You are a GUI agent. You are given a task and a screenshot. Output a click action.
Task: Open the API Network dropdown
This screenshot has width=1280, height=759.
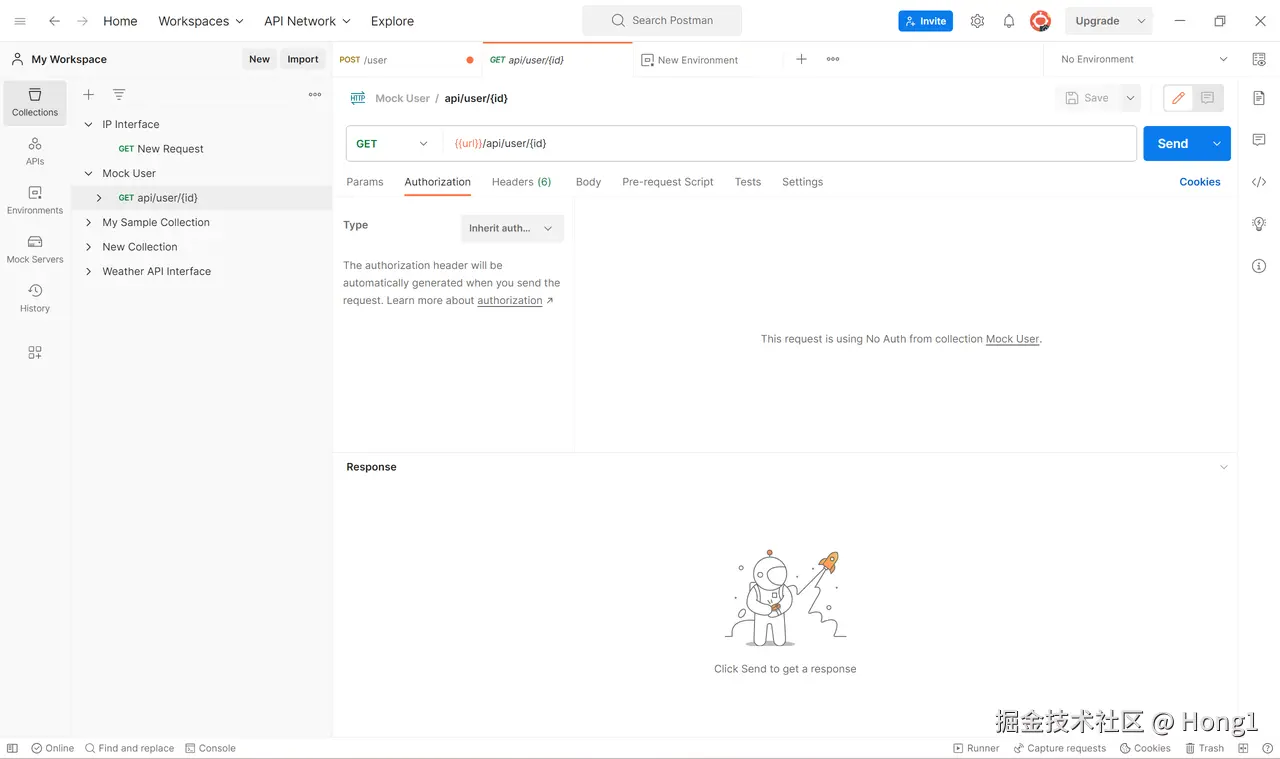pos(307,21)
